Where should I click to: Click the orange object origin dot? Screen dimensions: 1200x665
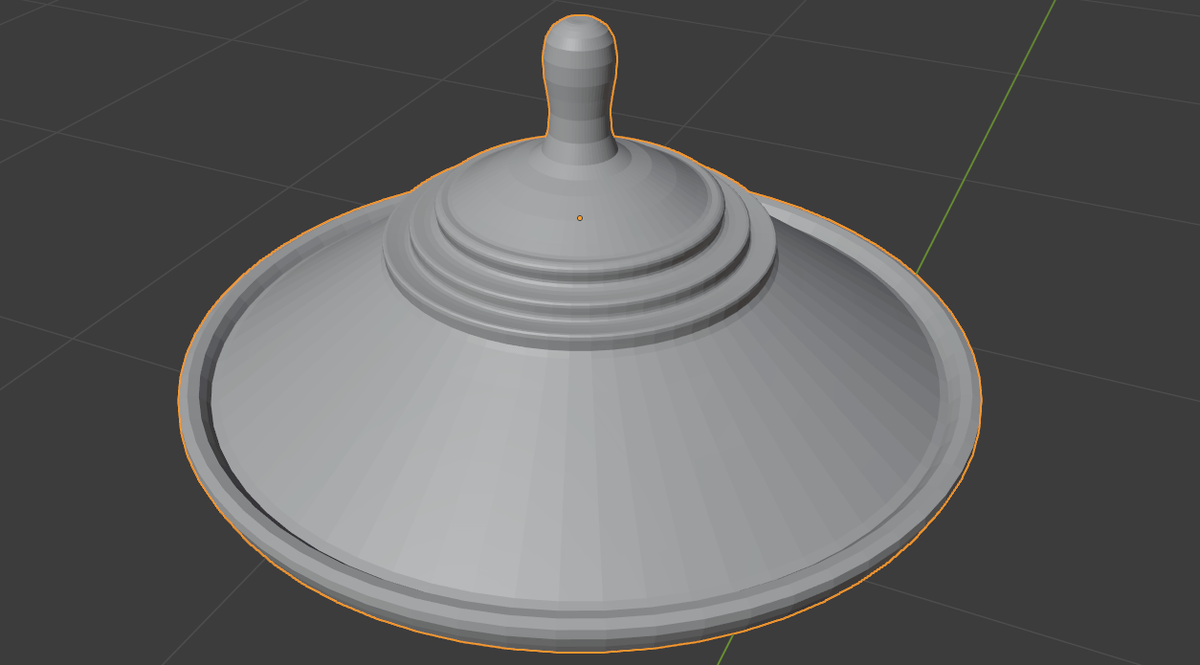click(x=580, y=217)
